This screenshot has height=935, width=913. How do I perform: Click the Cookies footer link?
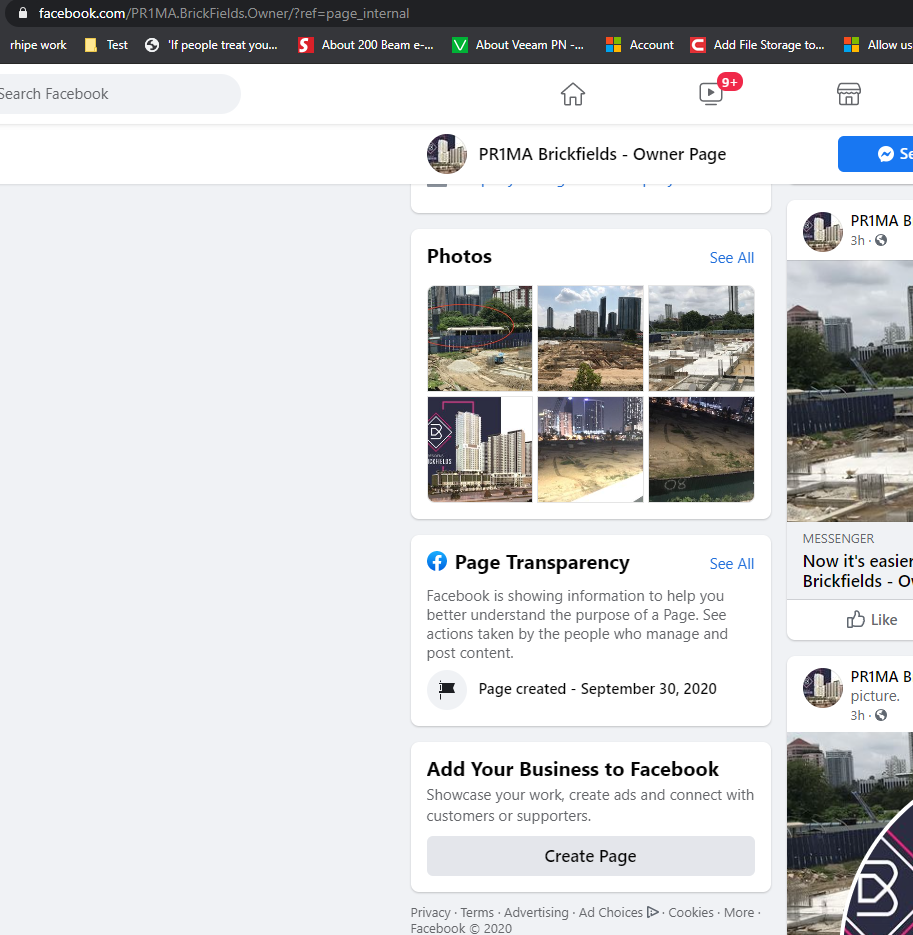691,912
